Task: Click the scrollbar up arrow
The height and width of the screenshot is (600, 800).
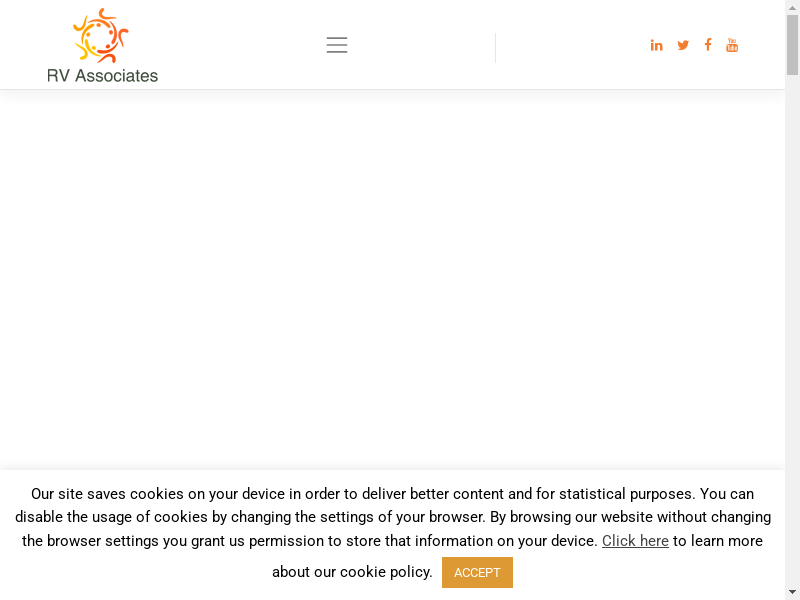Action: 792,7
